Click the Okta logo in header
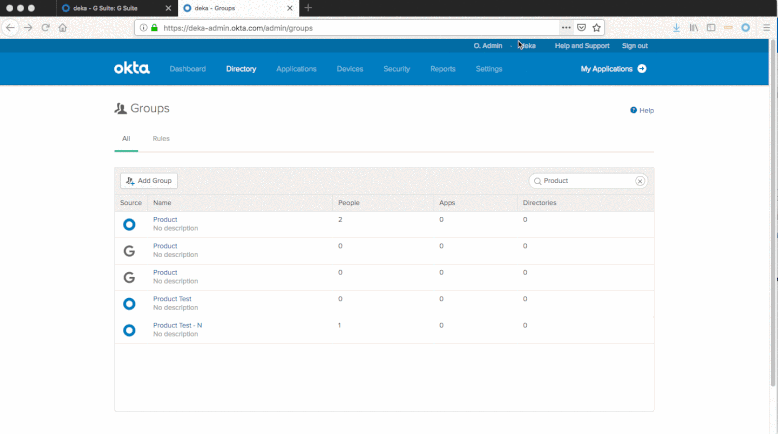Image resolution: width=778 pixels, height=434 pixels. pos(131,69)
